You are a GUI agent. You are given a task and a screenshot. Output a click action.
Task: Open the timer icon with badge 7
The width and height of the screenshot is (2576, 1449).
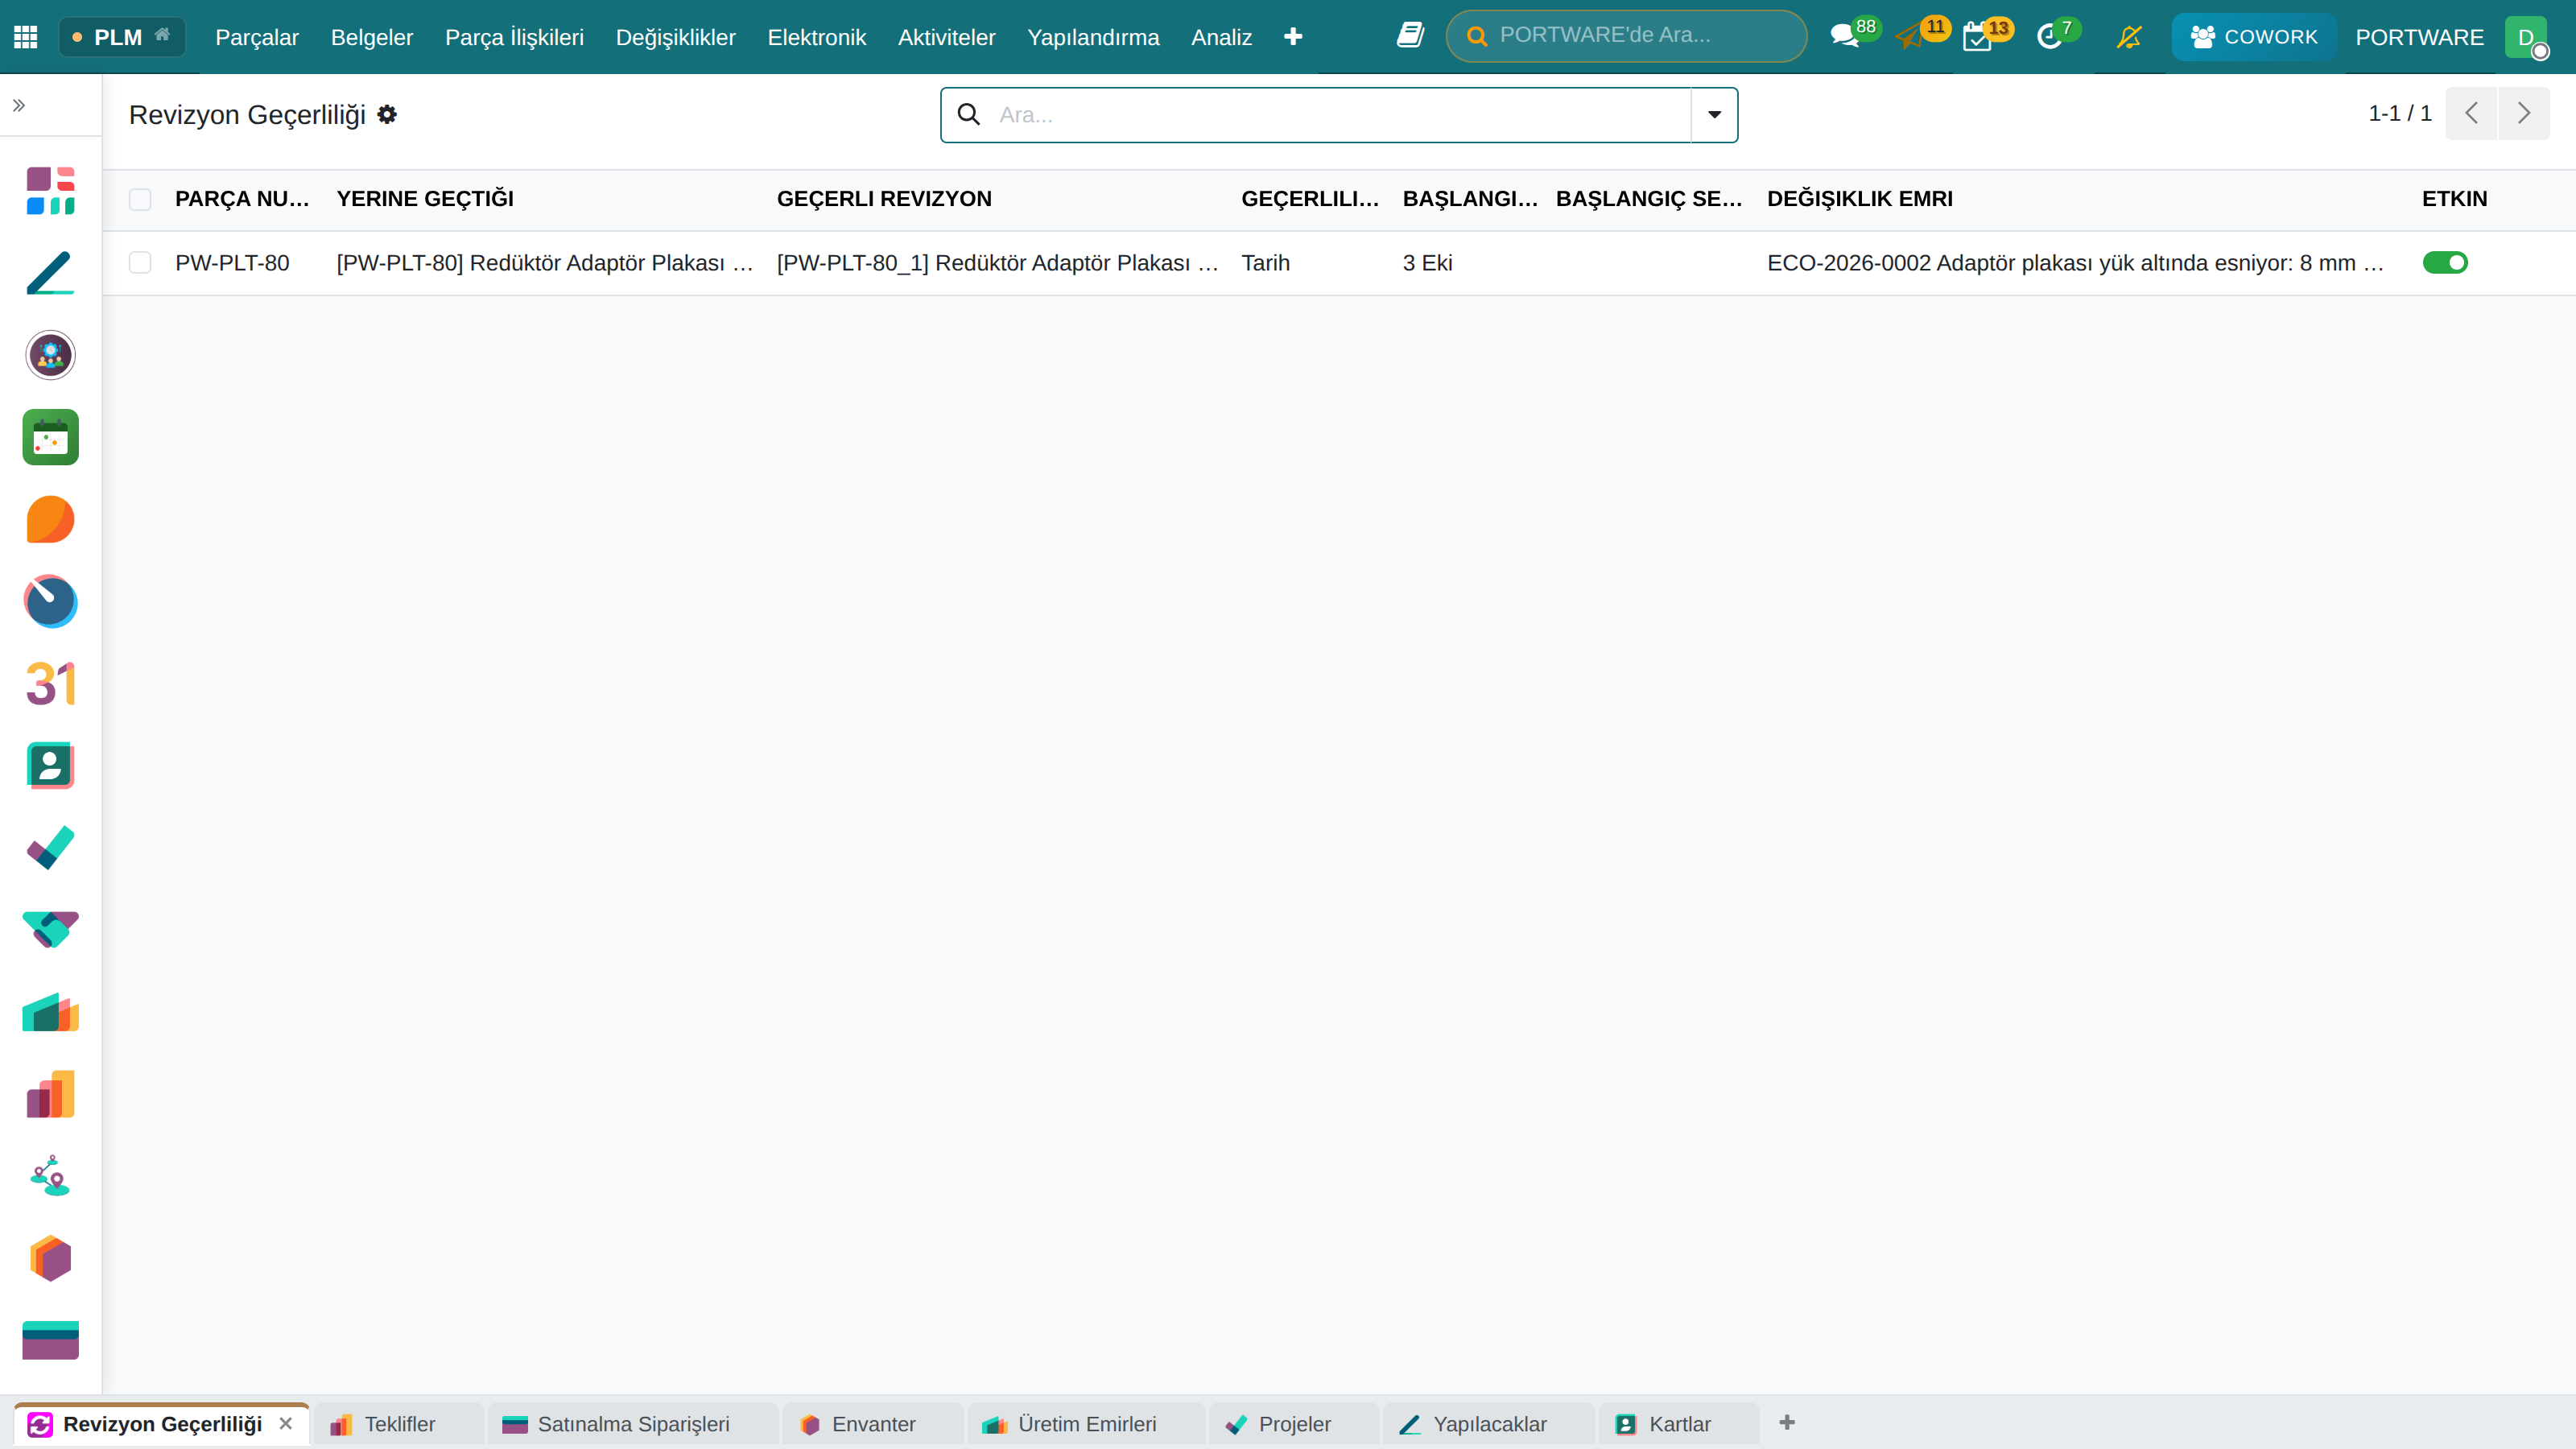coord(2049,37)
